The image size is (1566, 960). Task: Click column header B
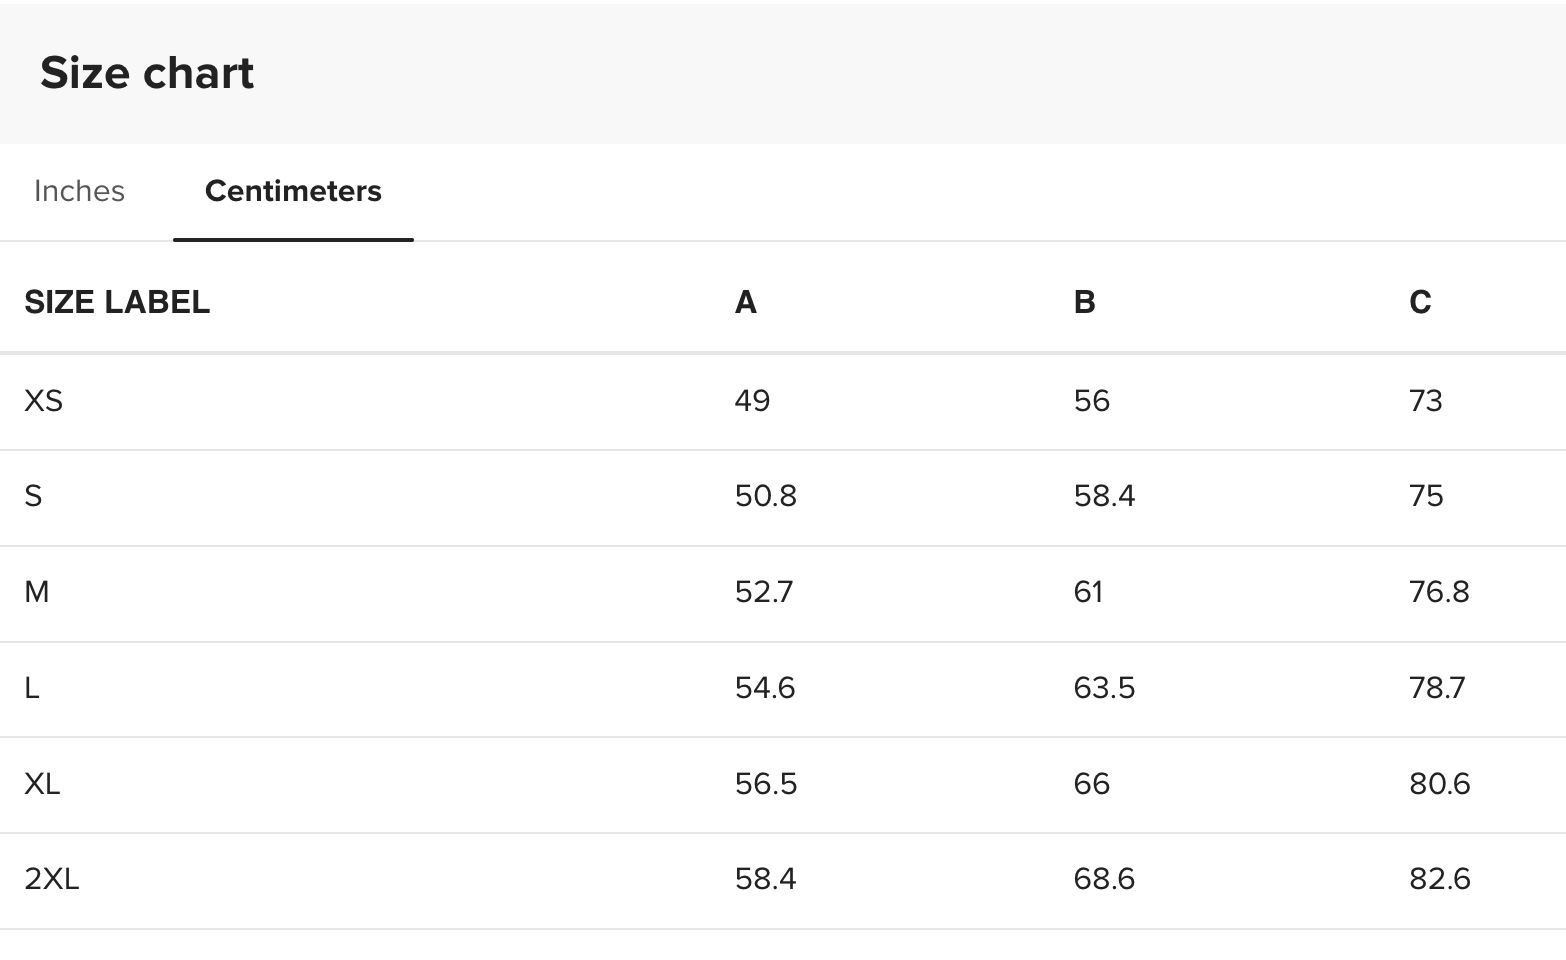point(1085,302)
